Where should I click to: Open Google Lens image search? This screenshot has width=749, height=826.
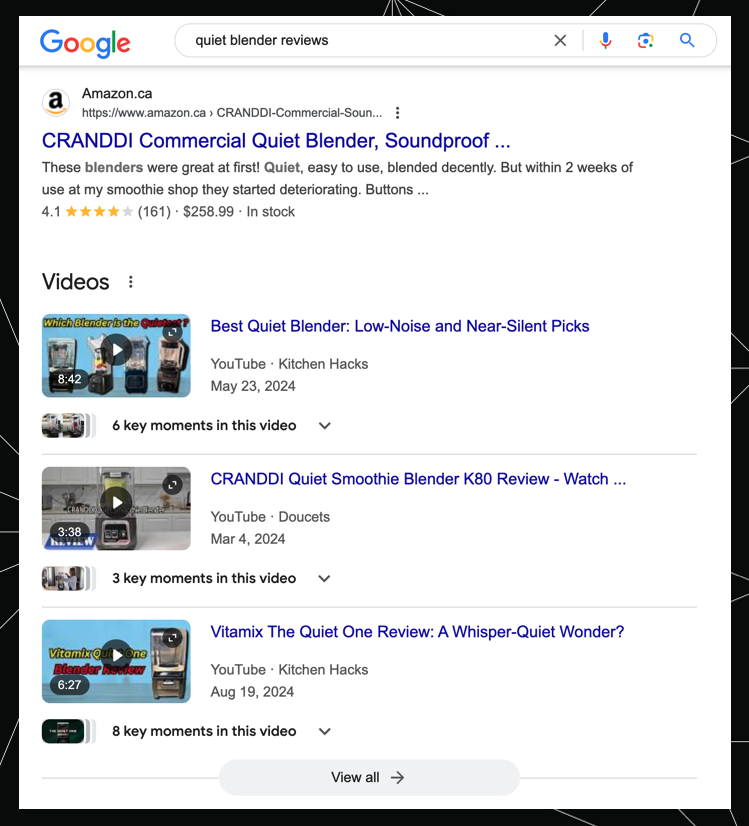pyautogui.click(x=645, y=41)
